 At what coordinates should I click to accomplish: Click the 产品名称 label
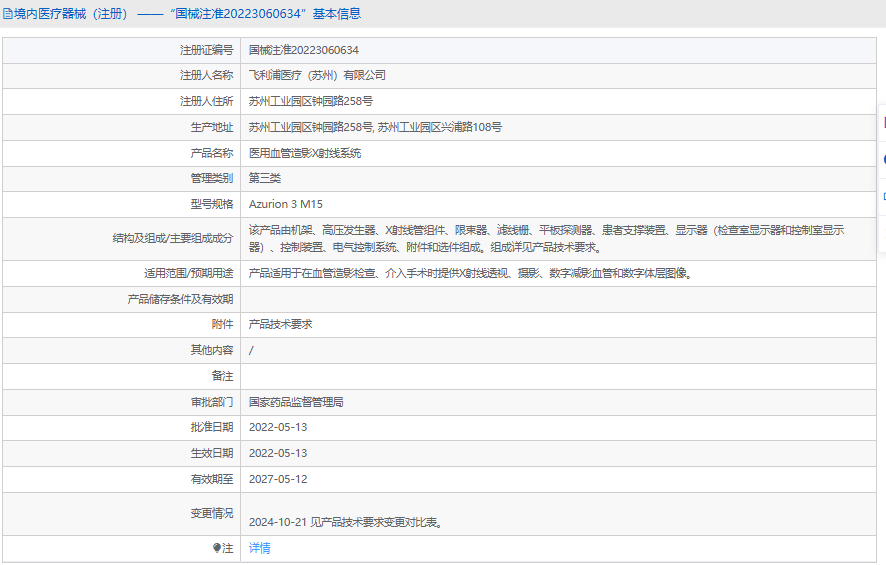click(212, 153)
